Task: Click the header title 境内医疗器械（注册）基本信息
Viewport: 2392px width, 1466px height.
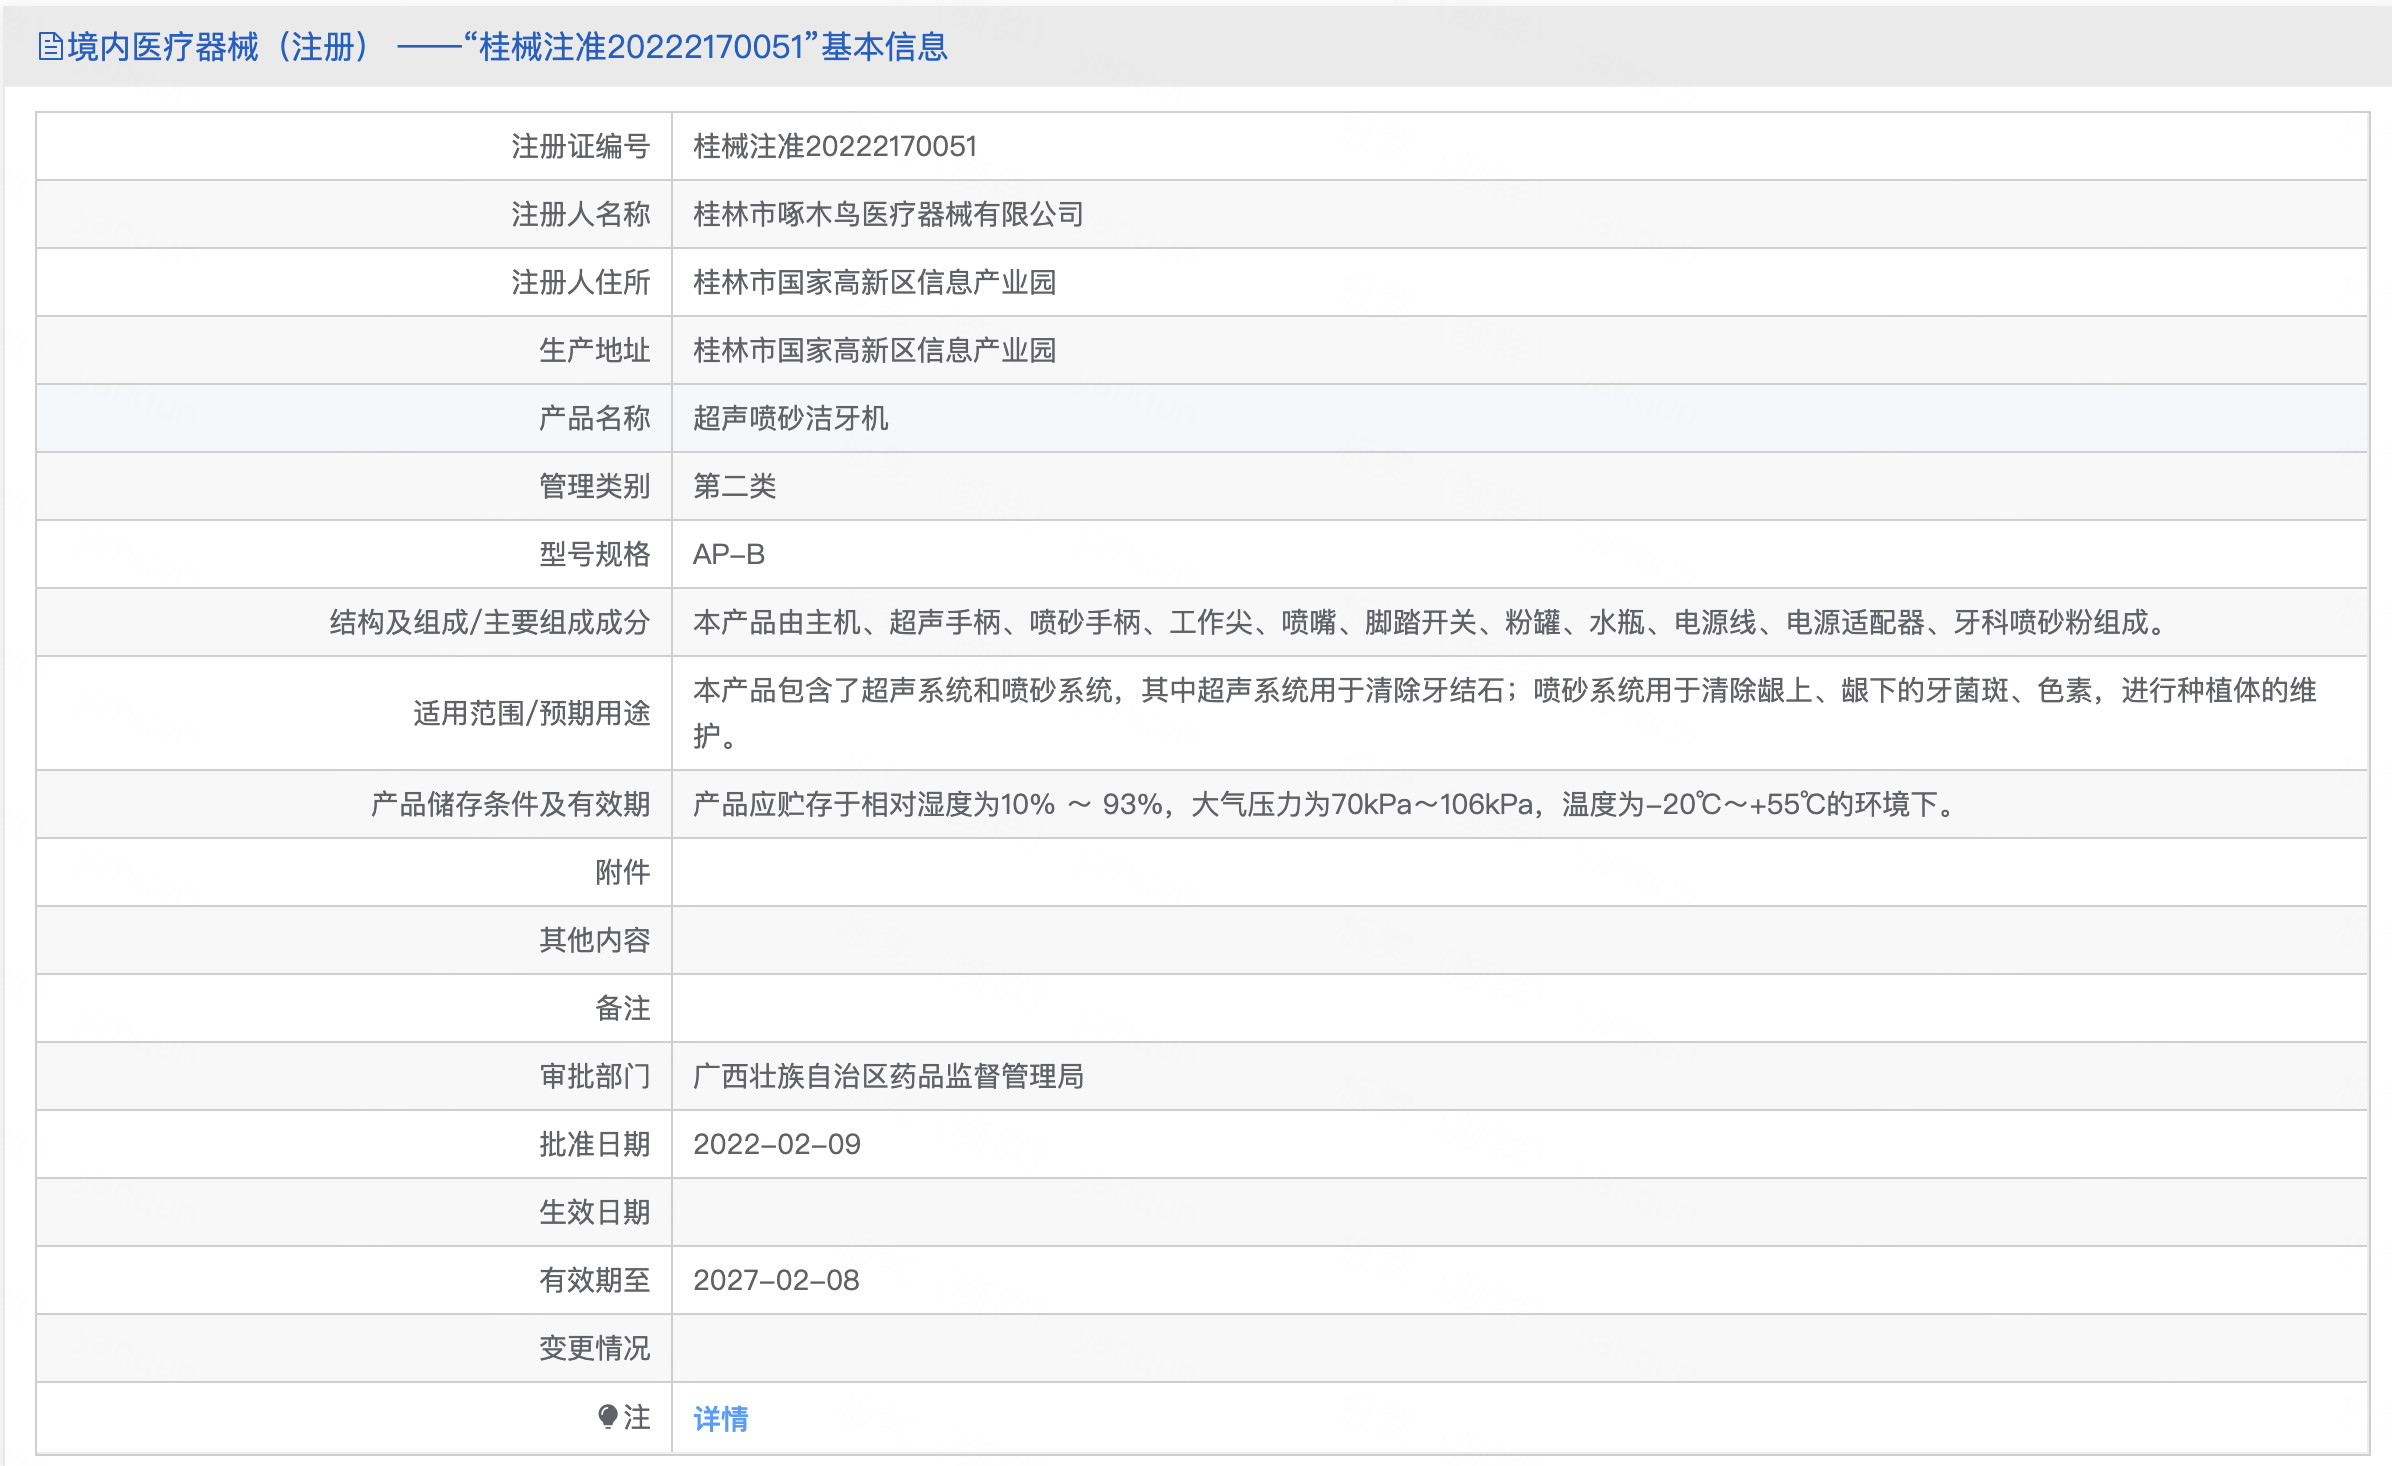Action: 507,47
